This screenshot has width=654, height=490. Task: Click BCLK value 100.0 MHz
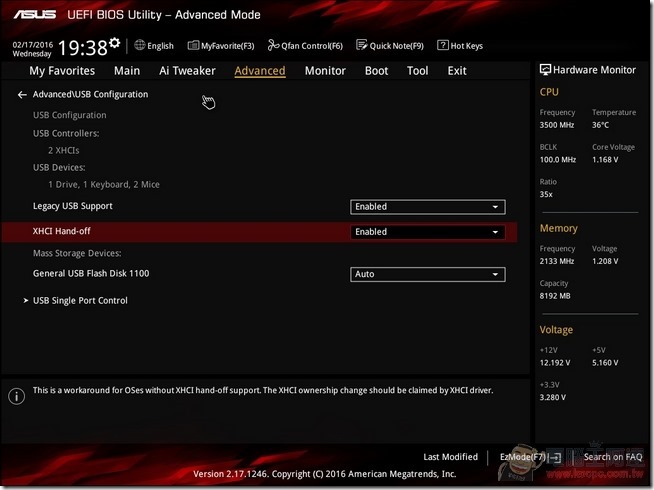click(558, 160)
